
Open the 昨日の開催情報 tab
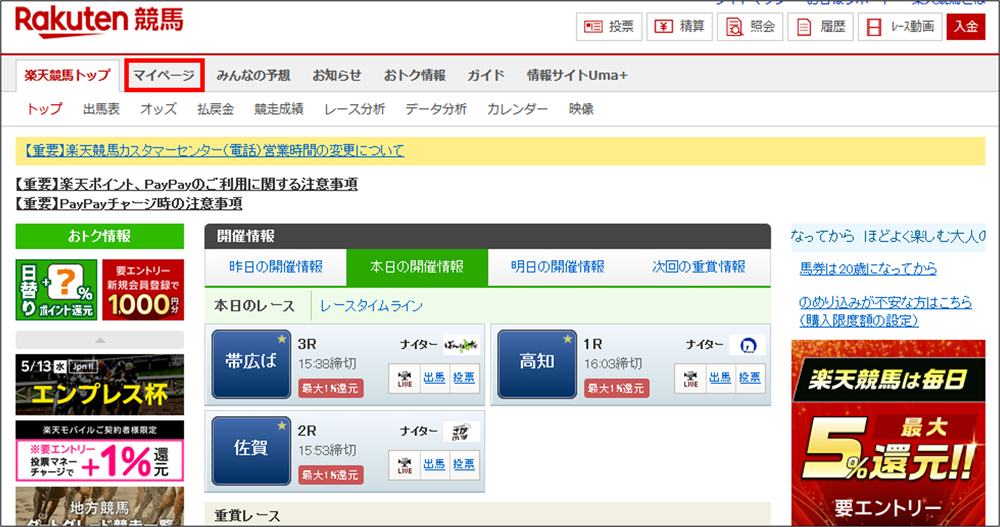(x=276, y=267)
